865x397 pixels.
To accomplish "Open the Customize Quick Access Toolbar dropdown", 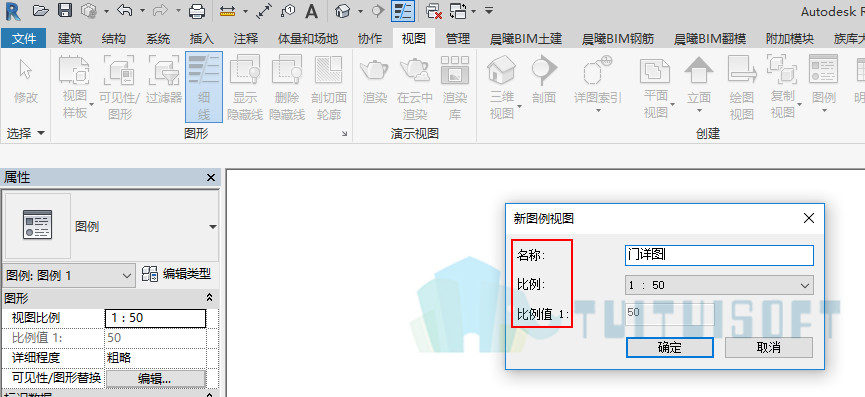I will (x=489, y=10).
